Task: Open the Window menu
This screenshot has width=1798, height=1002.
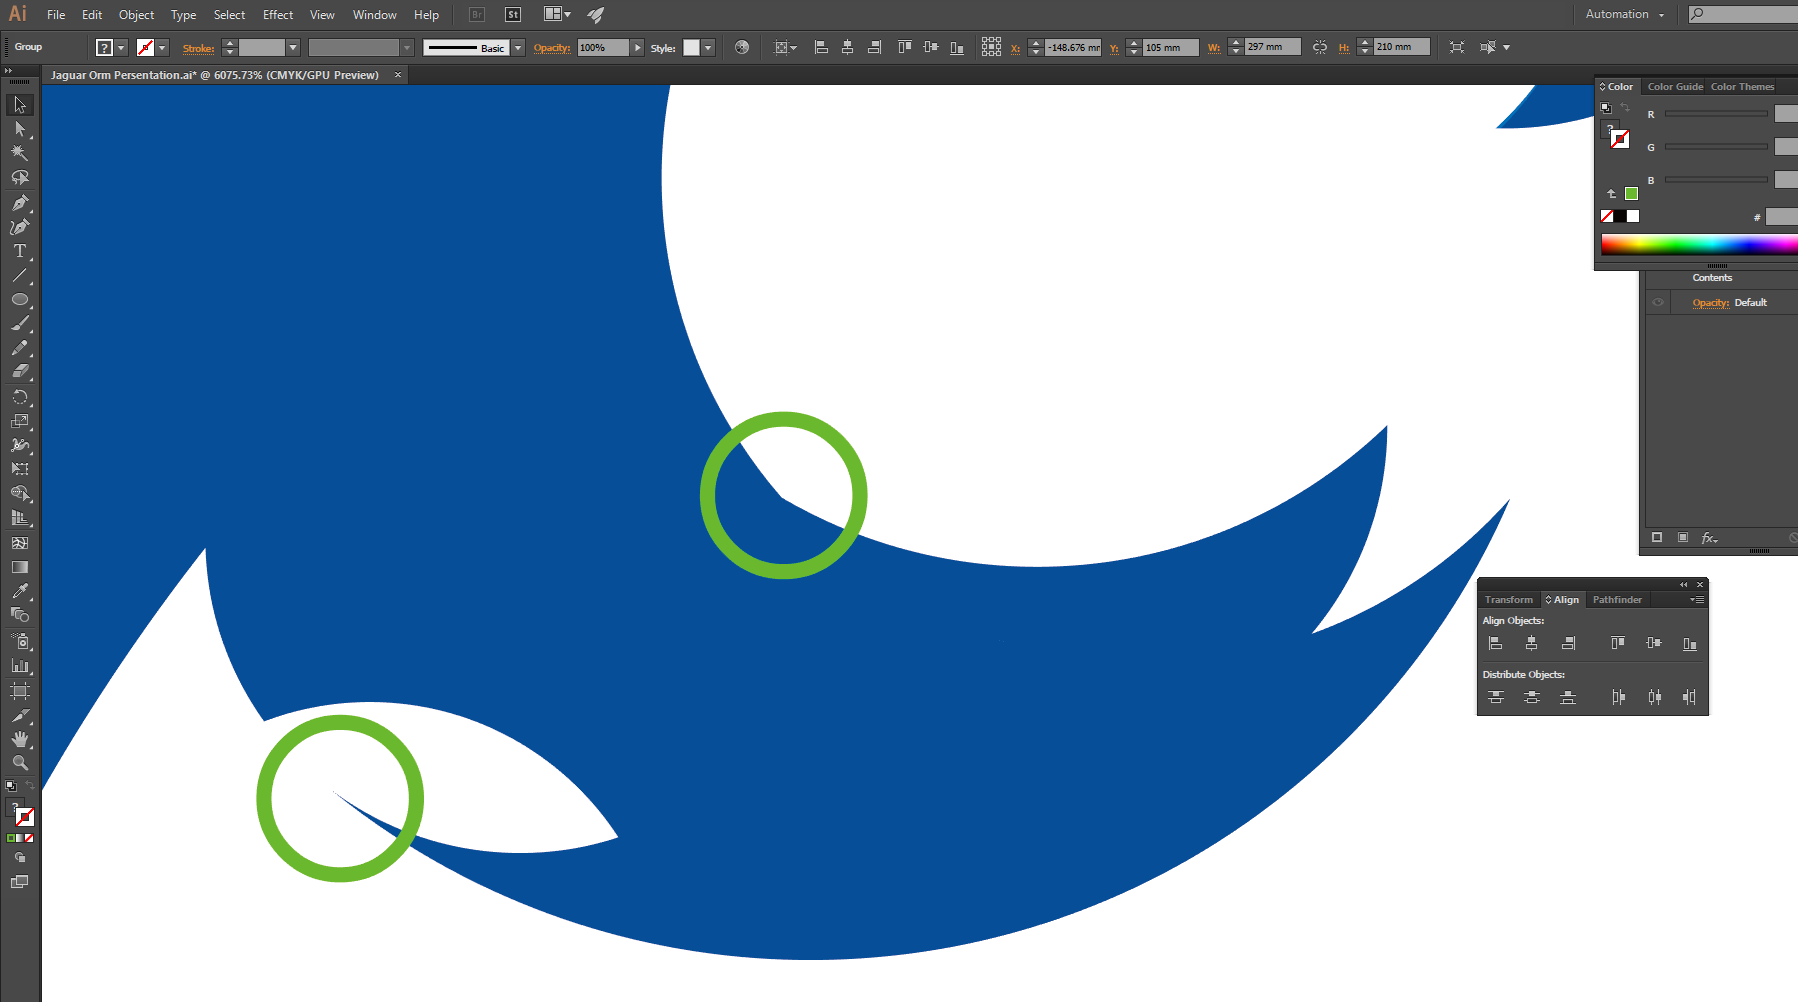Action: [x=375, y=15]
